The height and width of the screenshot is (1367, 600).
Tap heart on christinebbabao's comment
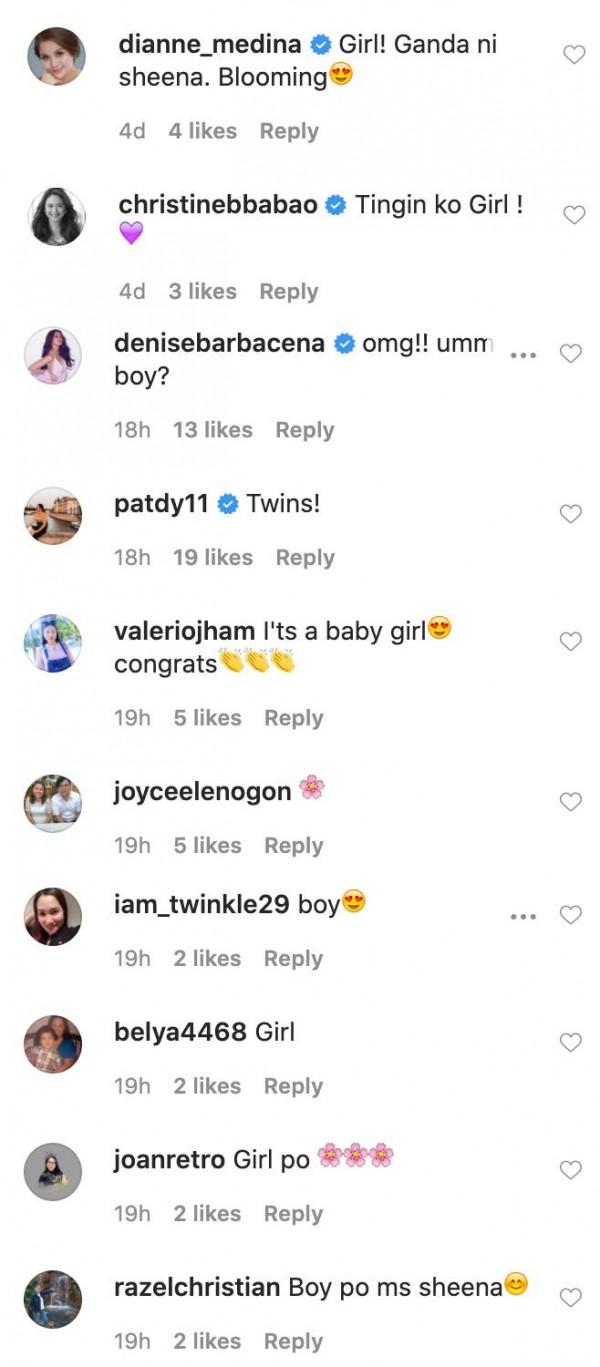[x=574, y=215]
